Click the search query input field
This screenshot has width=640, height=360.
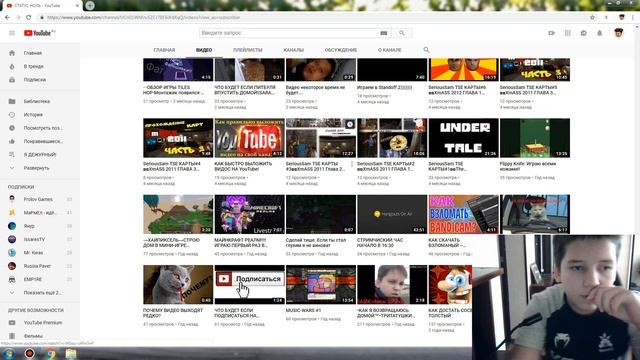tap(289, 33)
